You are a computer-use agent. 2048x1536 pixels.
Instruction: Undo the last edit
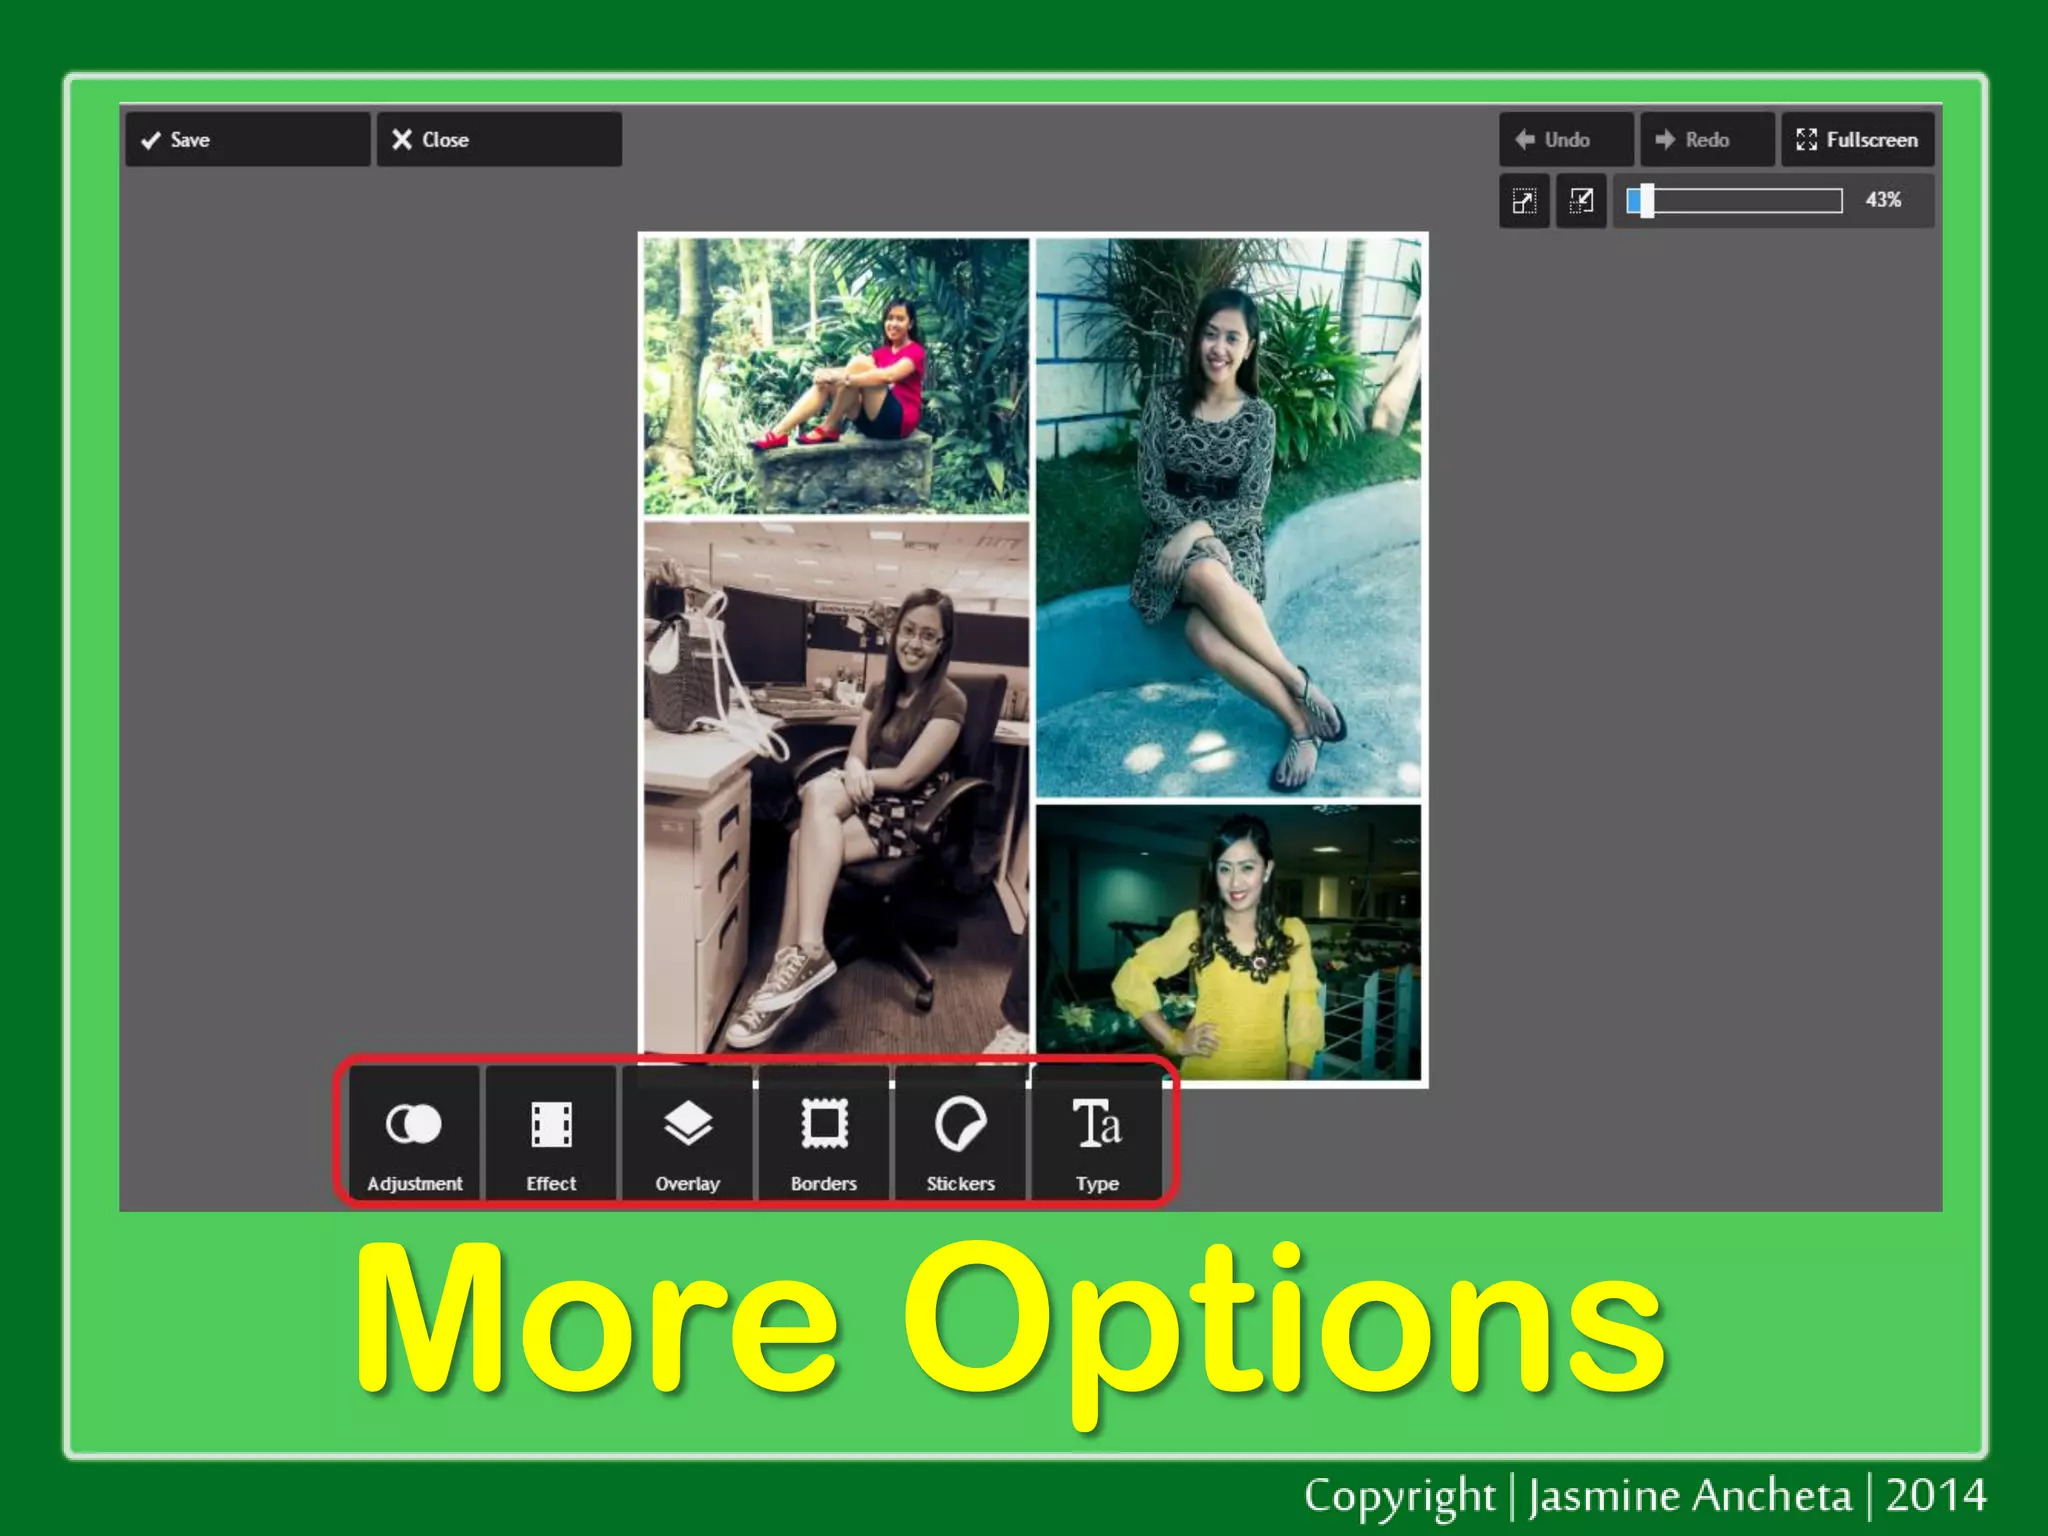(x=1566, y=139)
